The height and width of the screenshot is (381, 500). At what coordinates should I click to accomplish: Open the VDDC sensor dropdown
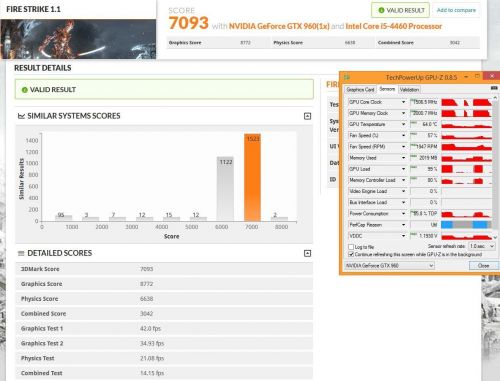pyautogui.click(x=403, y=236)
